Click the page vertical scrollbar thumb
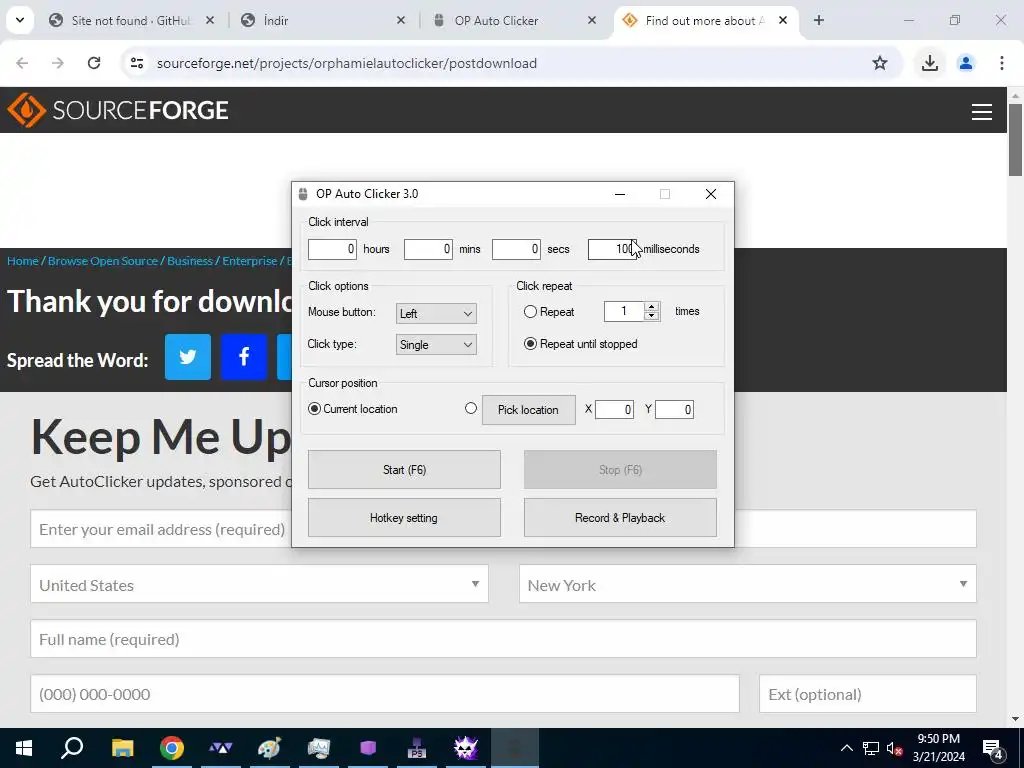The width and height of the screenshot is (1024, 768). pyautogui.click(x=1015, y=139)
